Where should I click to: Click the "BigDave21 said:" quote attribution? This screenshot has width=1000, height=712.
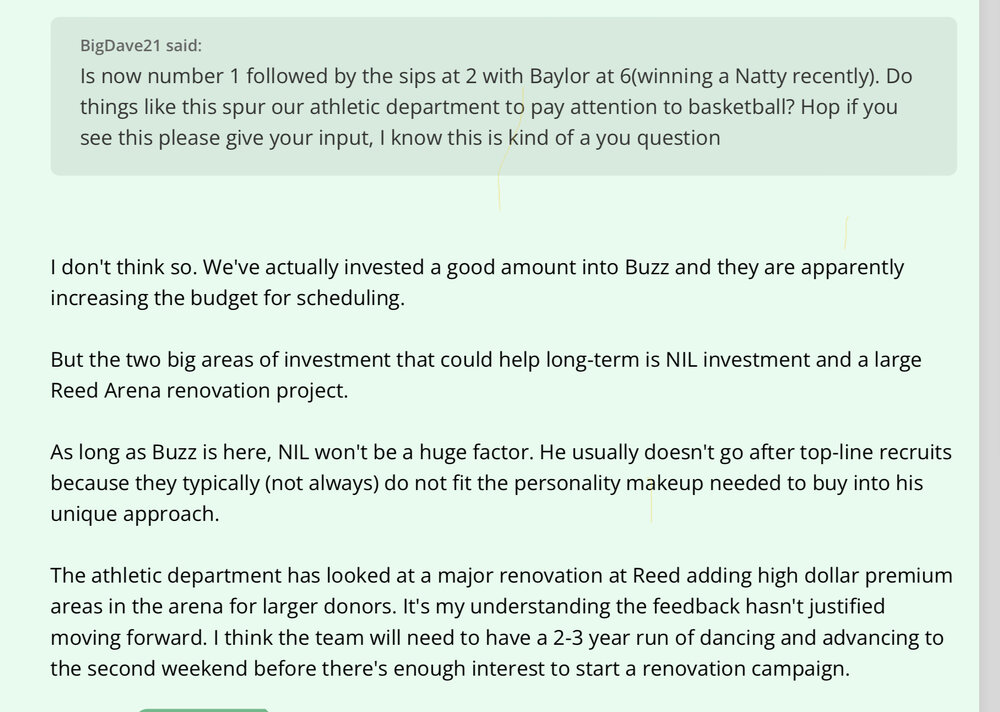[x=141, y=45]
